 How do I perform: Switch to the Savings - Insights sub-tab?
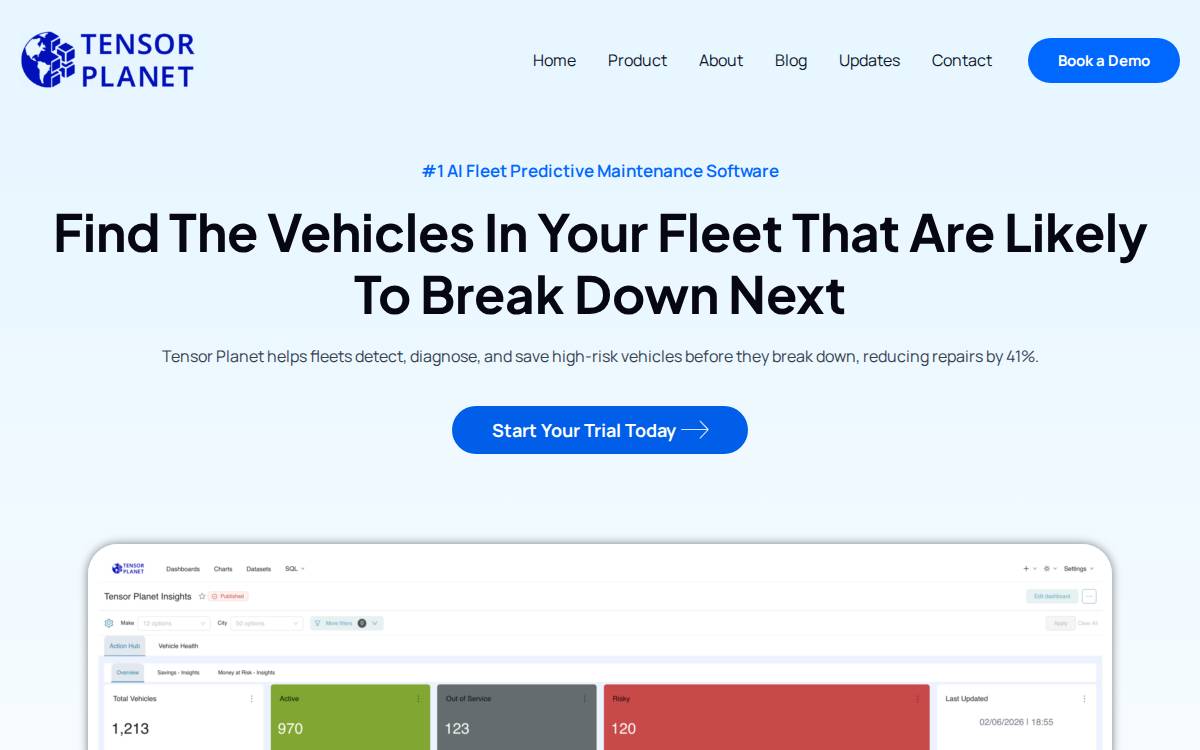(x=179, y=673)
